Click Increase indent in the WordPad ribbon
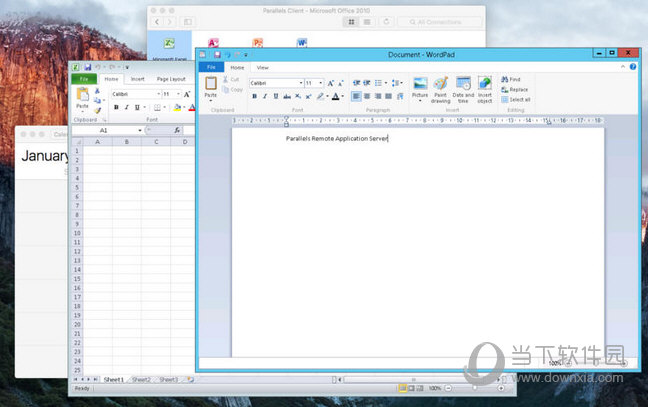The height and width of the screenshot is (407, 648). [x=367, y=83]
